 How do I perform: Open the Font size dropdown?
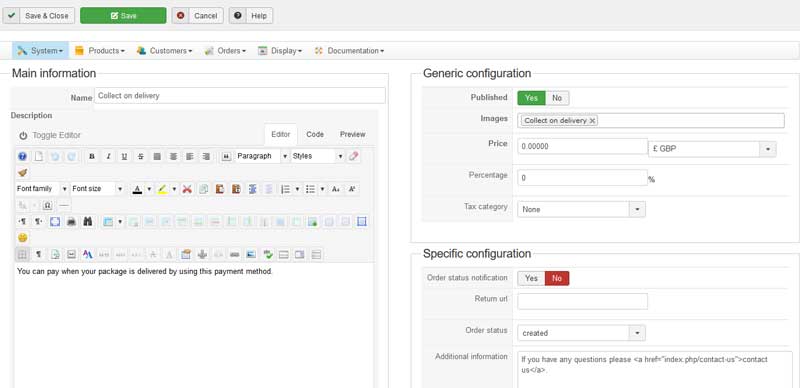[97, 189]
